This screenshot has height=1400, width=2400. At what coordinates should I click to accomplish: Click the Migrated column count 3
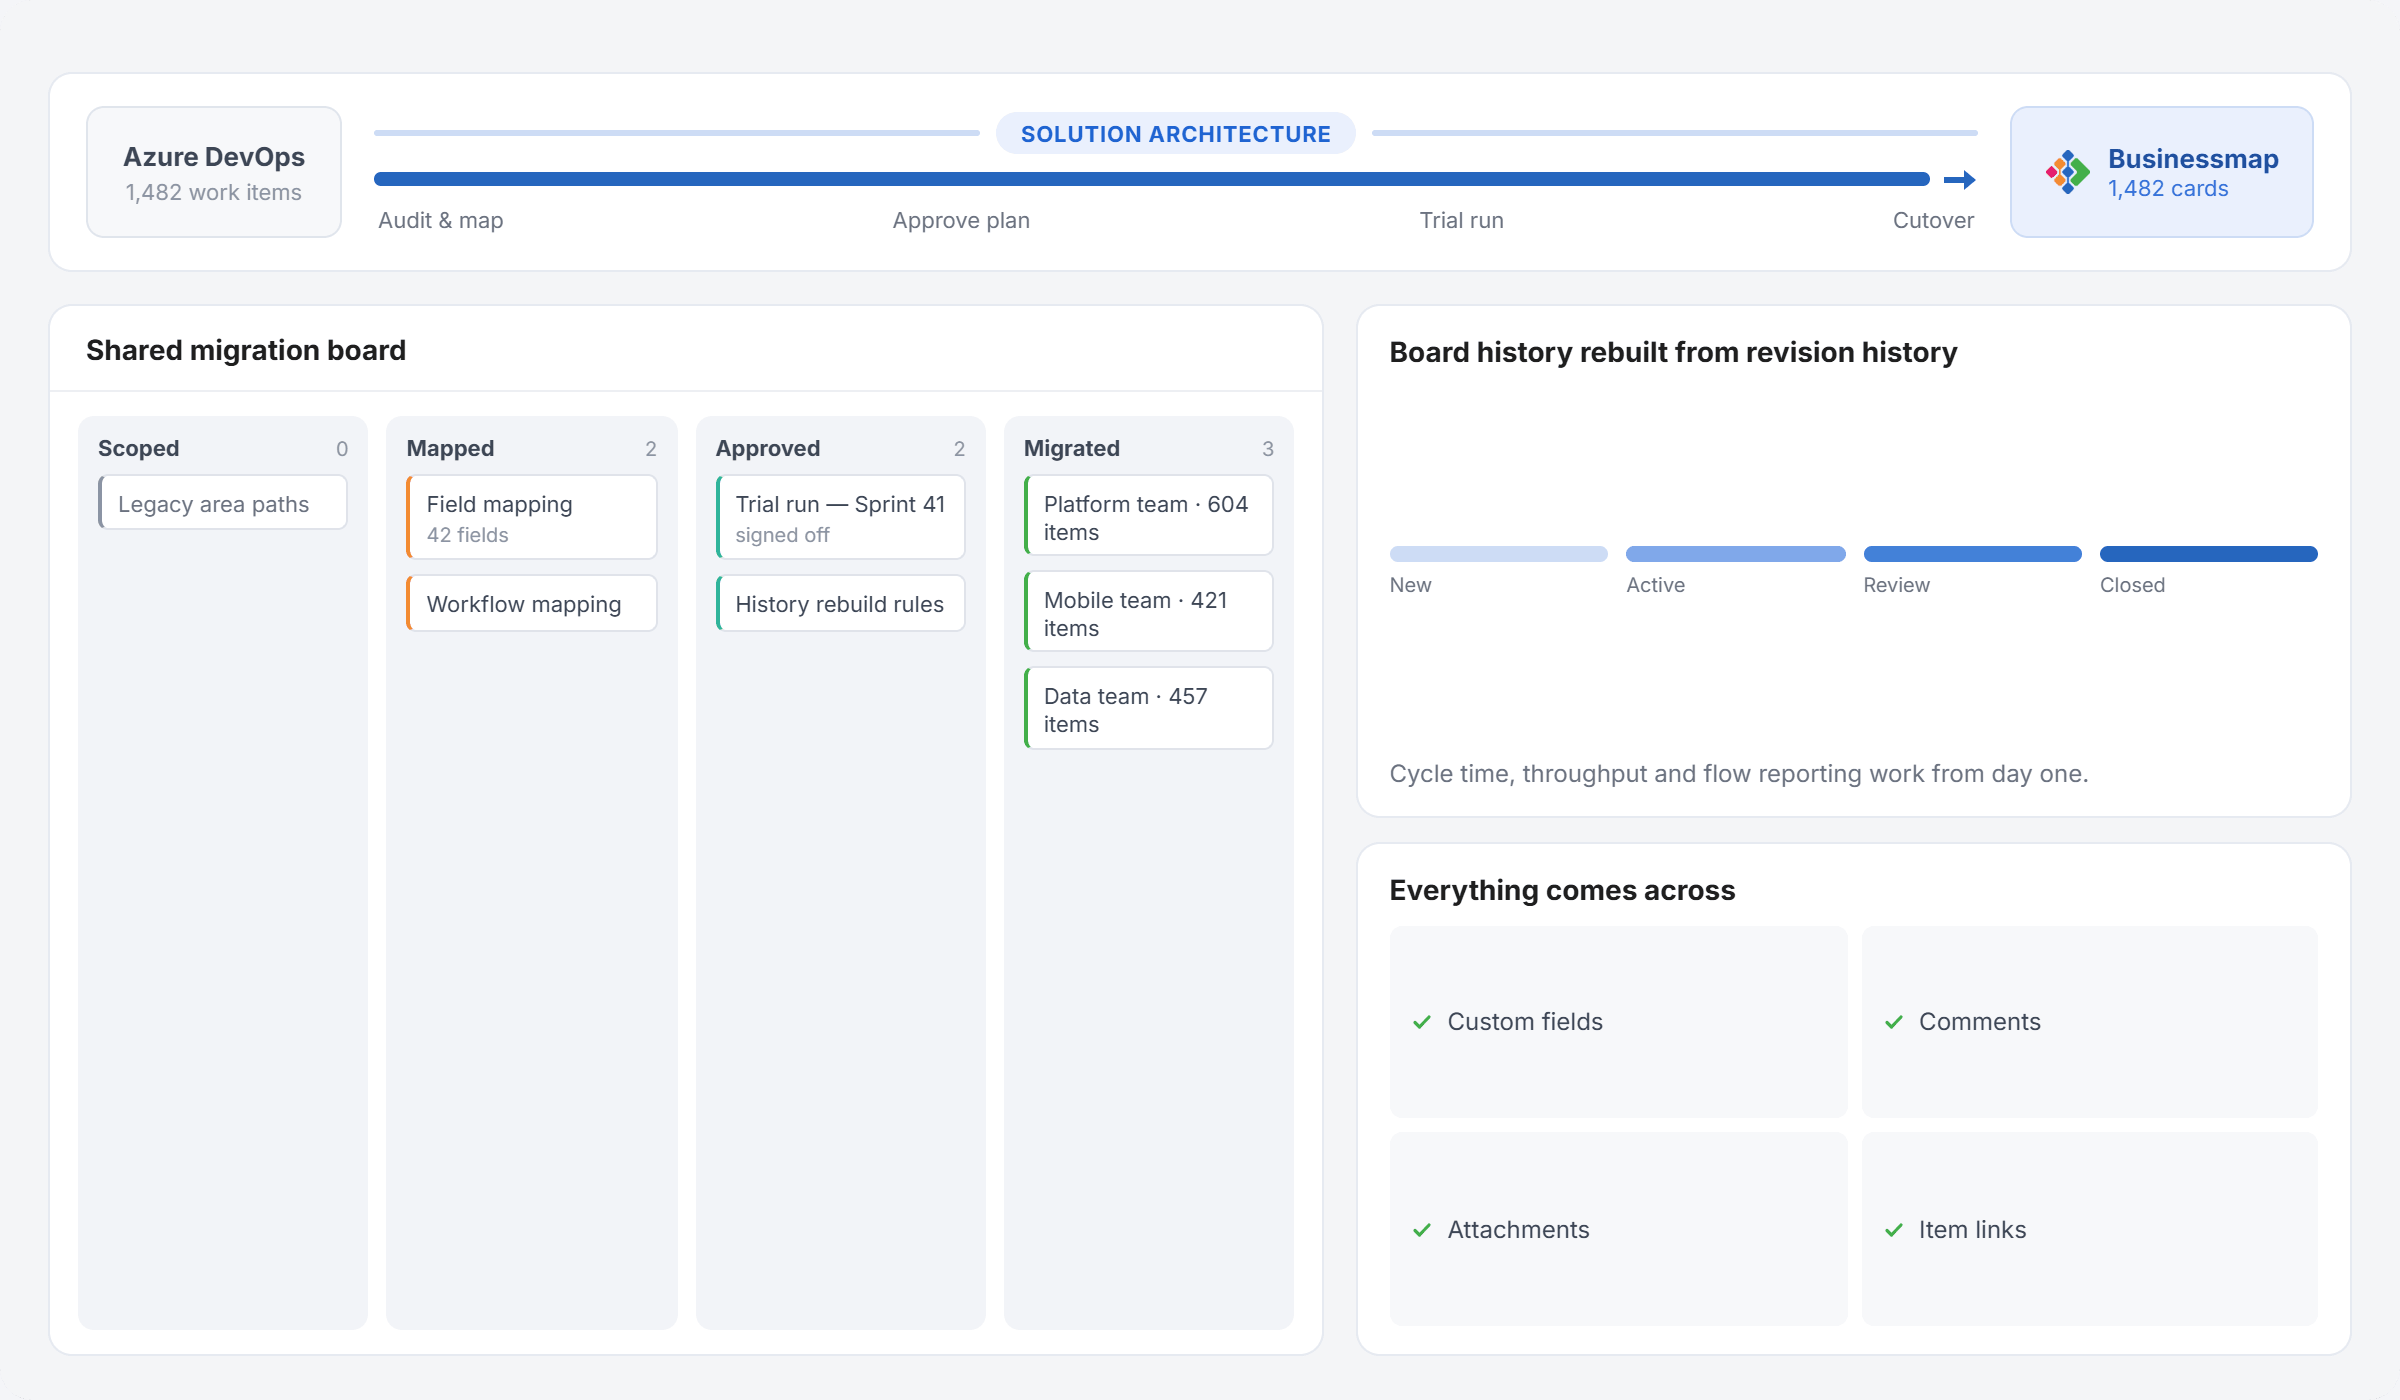[x=1268, y=449]
